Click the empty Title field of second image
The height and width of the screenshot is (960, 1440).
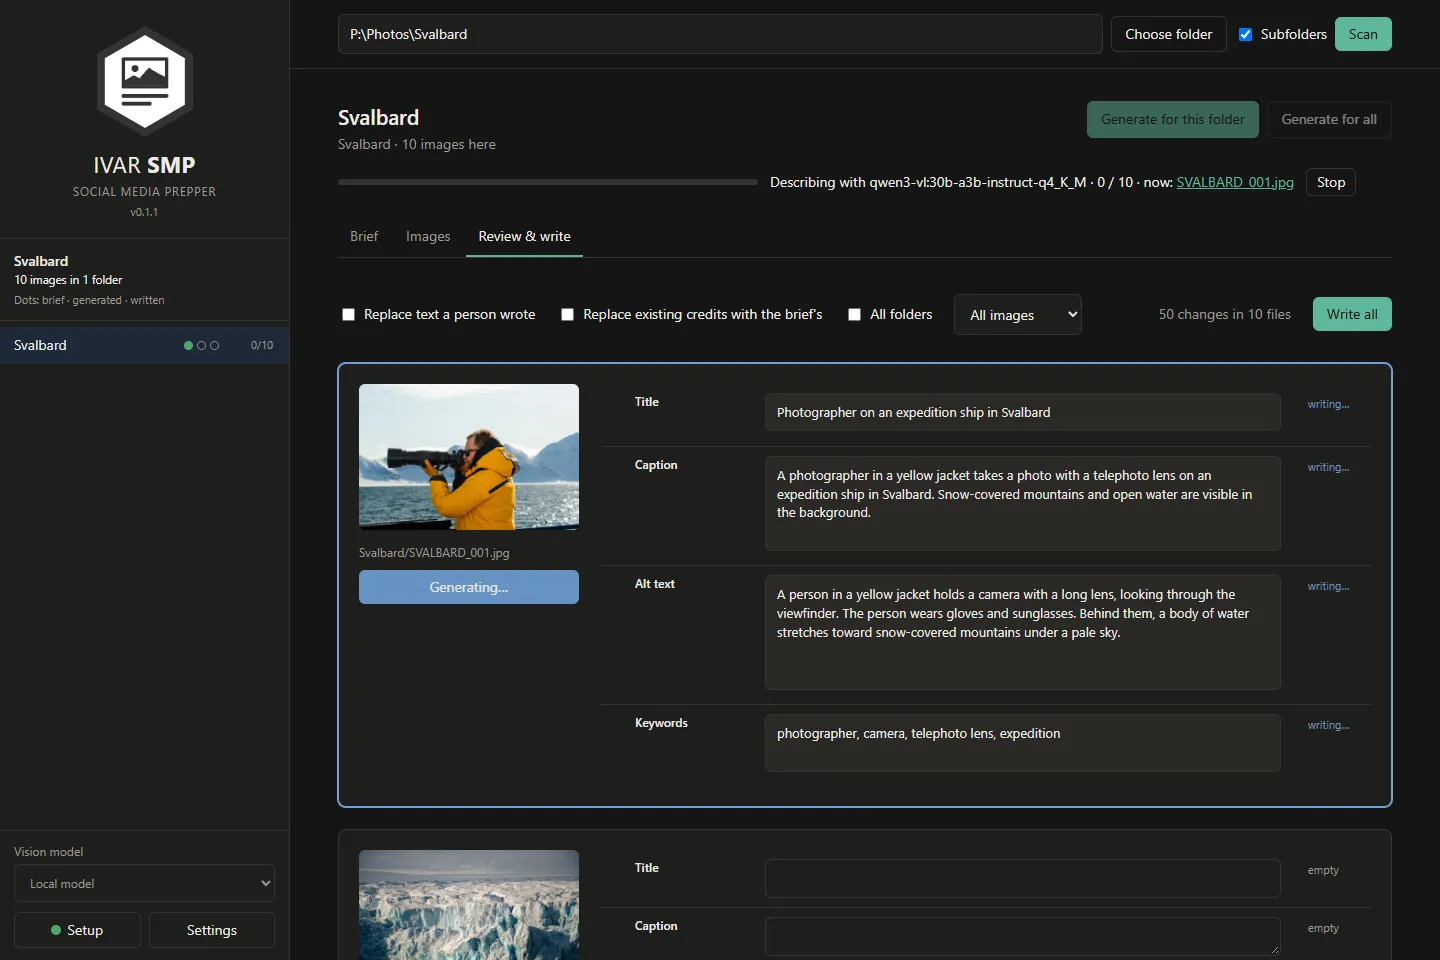(1022, 878)
